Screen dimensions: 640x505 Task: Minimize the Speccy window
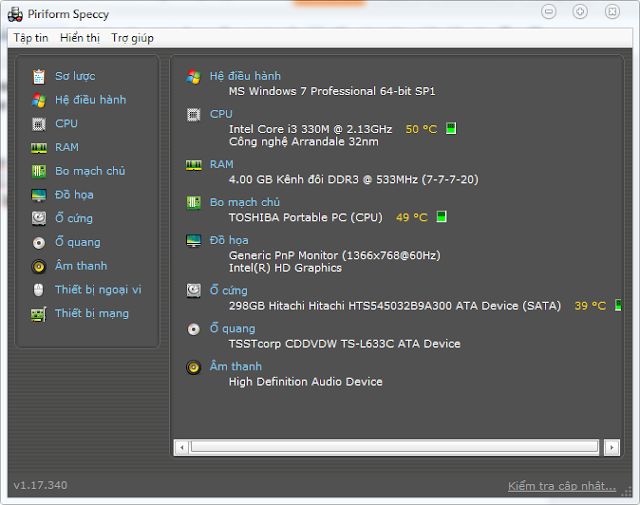(x=549, y=12)
